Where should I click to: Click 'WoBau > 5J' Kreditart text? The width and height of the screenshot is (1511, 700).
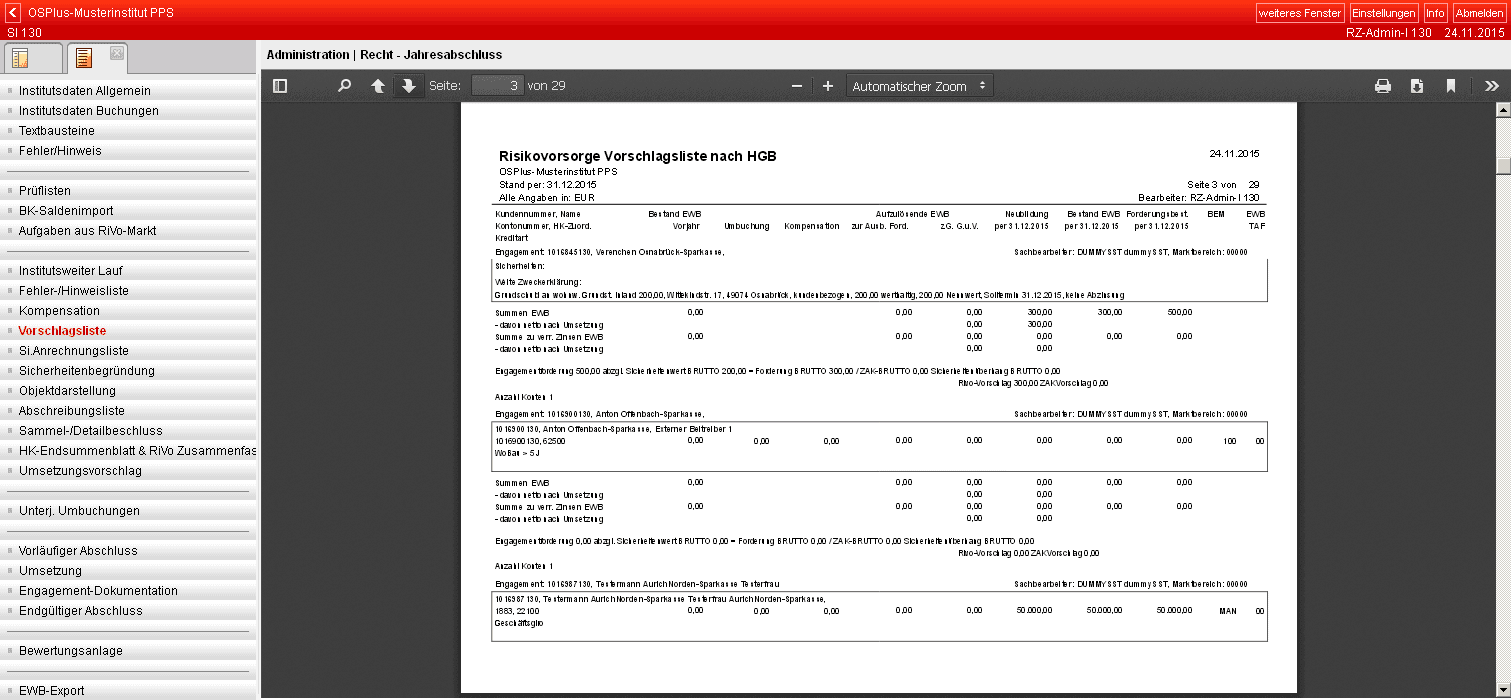click(x=517, y=453)
